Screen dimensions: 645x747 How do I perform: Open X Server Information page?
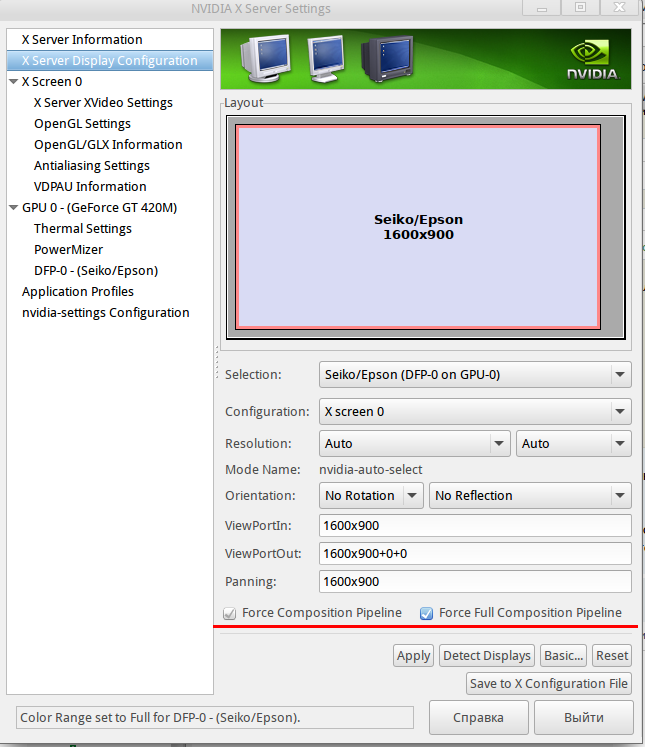point(82,40)
